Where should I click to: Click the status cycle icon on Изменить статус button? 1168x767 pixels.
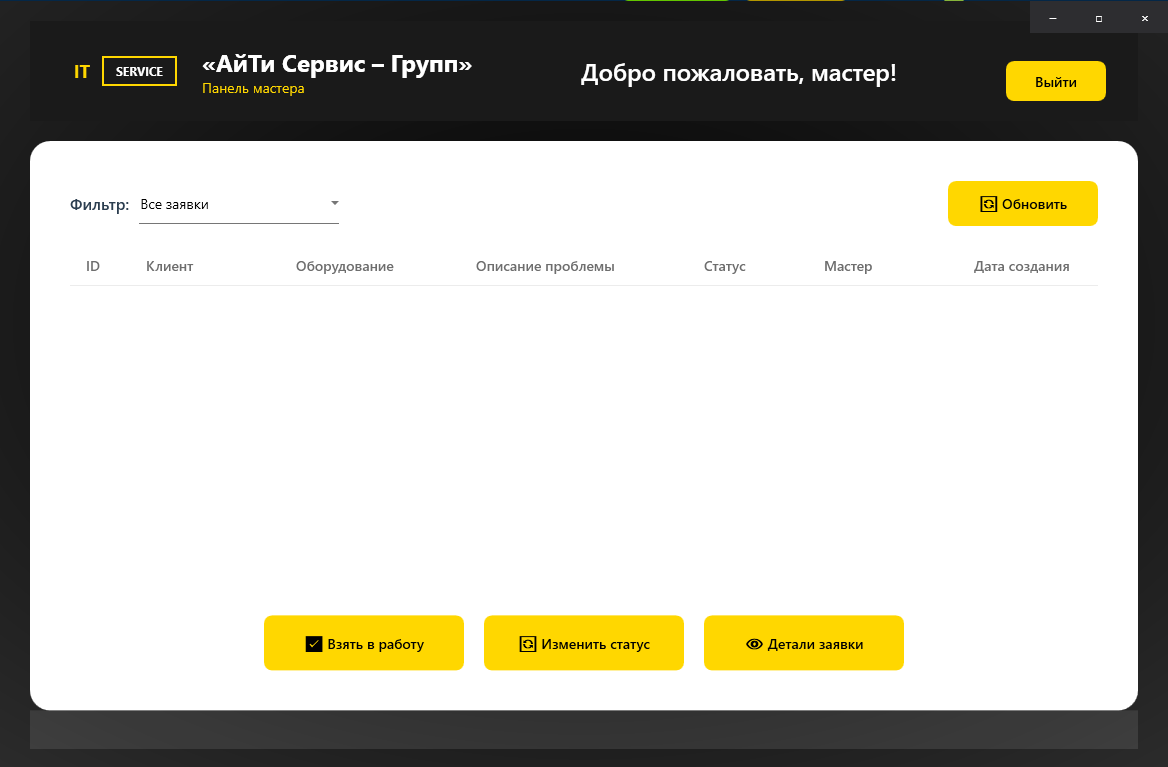pos(529,643)
